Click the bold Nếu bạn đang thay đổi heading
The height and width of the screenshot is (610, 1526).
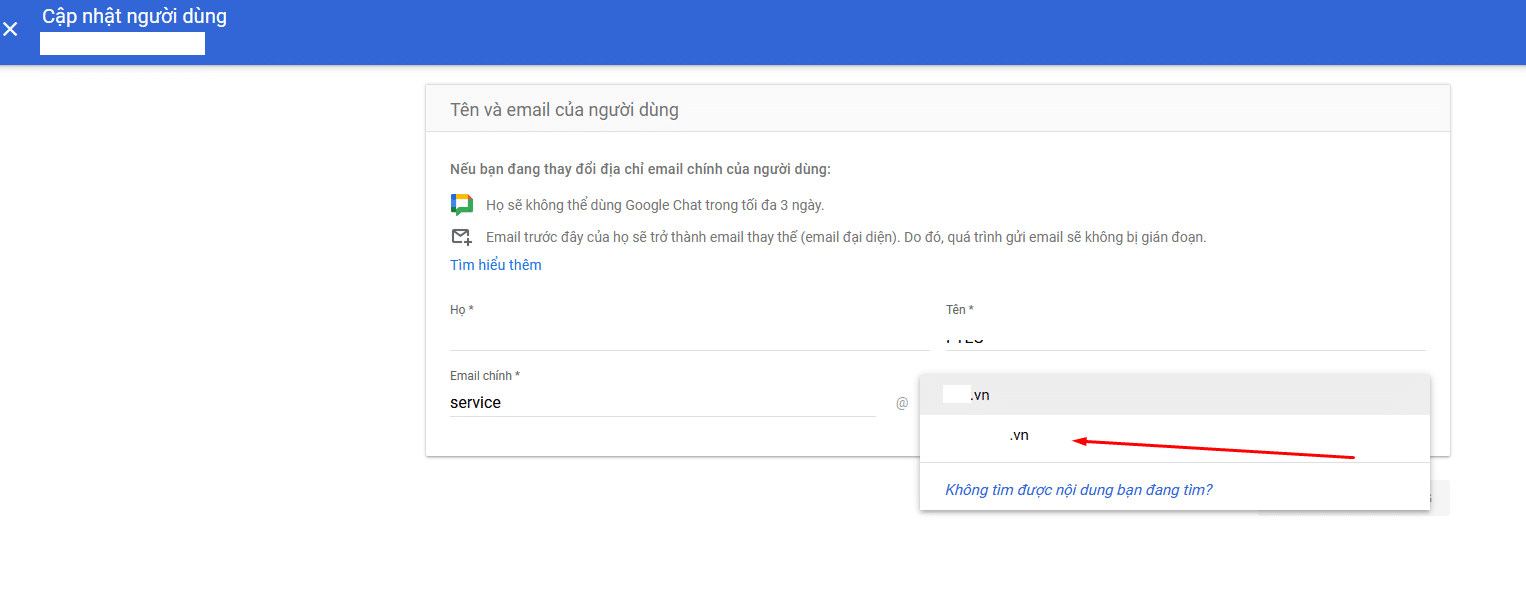point(640,169)
